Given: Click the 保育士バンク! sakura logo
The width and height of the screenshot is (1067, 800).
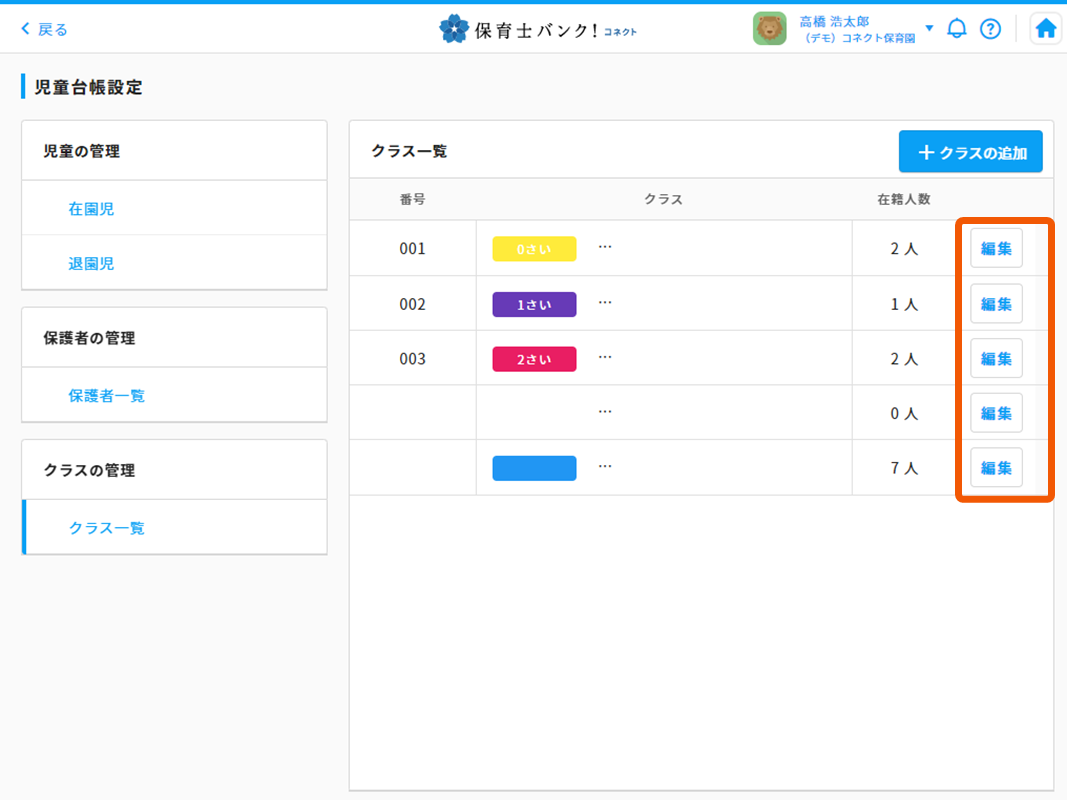Looking at the screenshot, I should coord(454,29).
